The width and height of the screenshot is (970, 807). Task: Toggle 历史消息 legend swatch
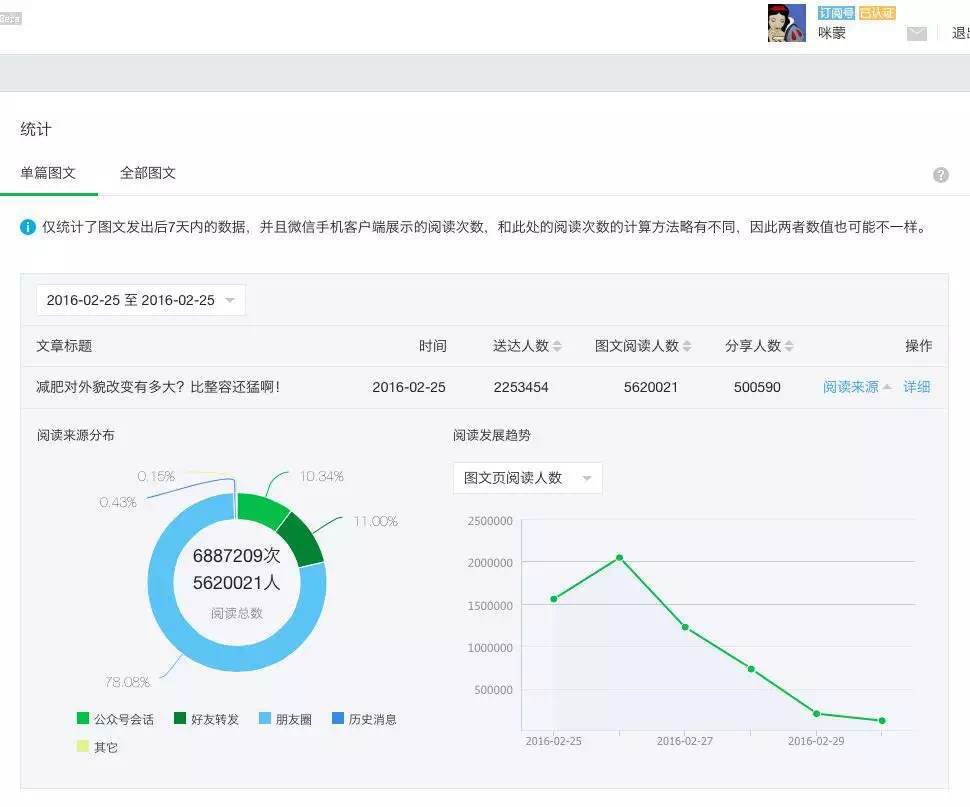[338, 718]
